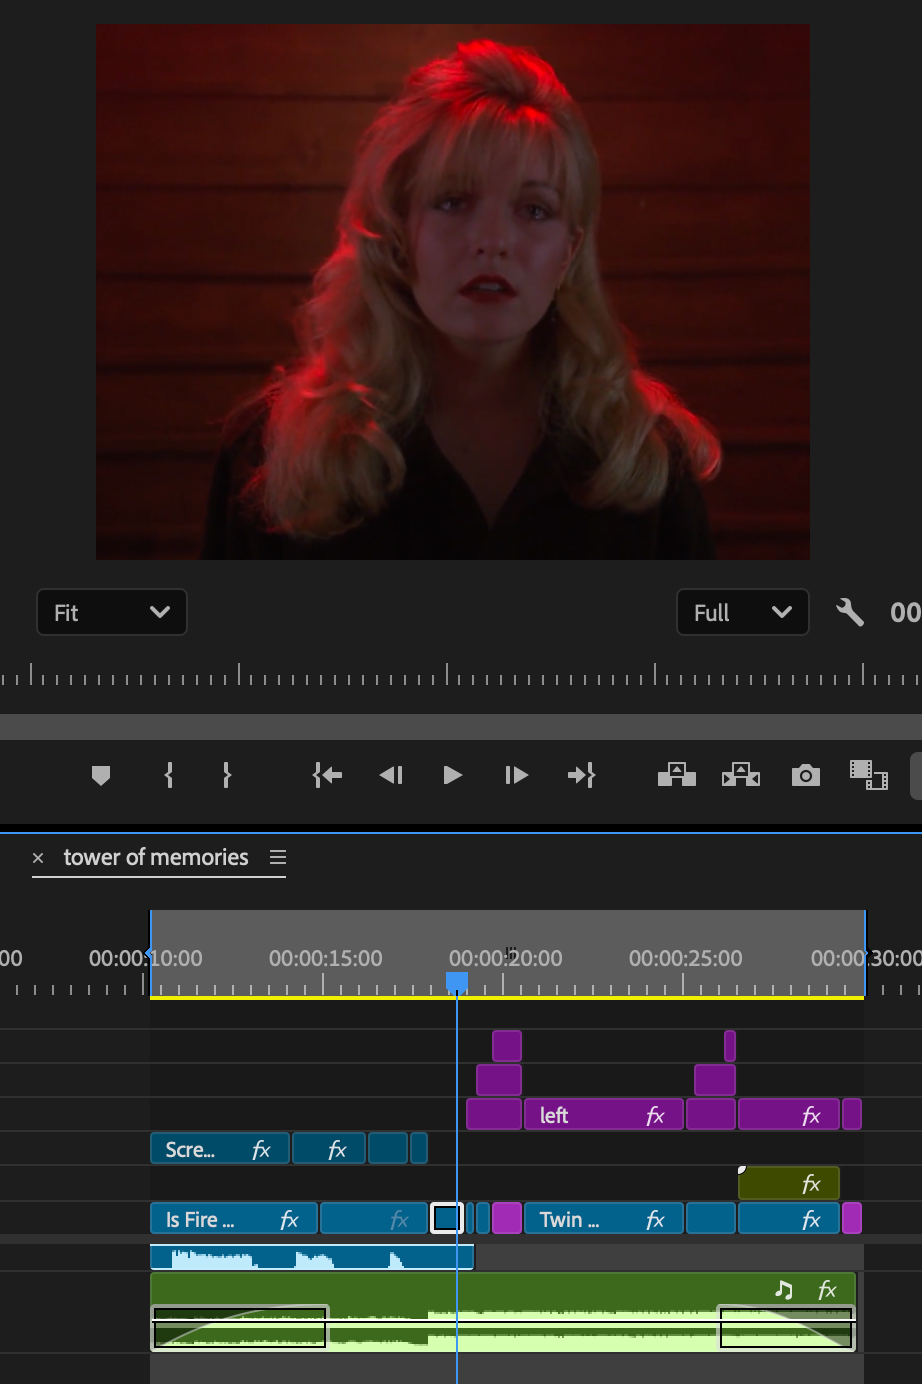Click fx badge on 'Twin ...' clip
922x1384 pixels.
coord(655,1219)
